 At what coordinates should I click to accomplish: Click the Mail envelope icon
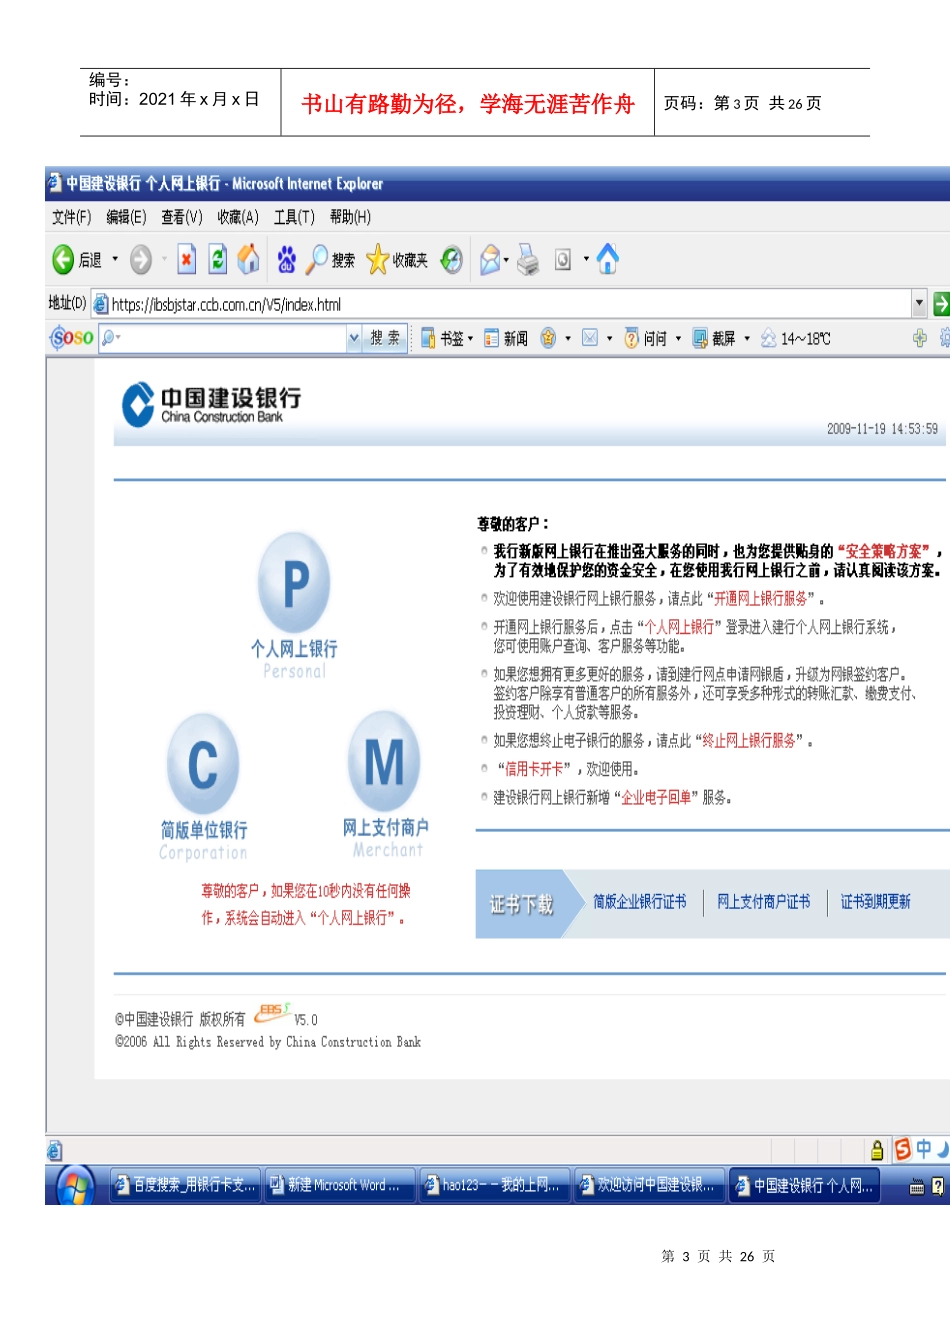pos(489,260)
